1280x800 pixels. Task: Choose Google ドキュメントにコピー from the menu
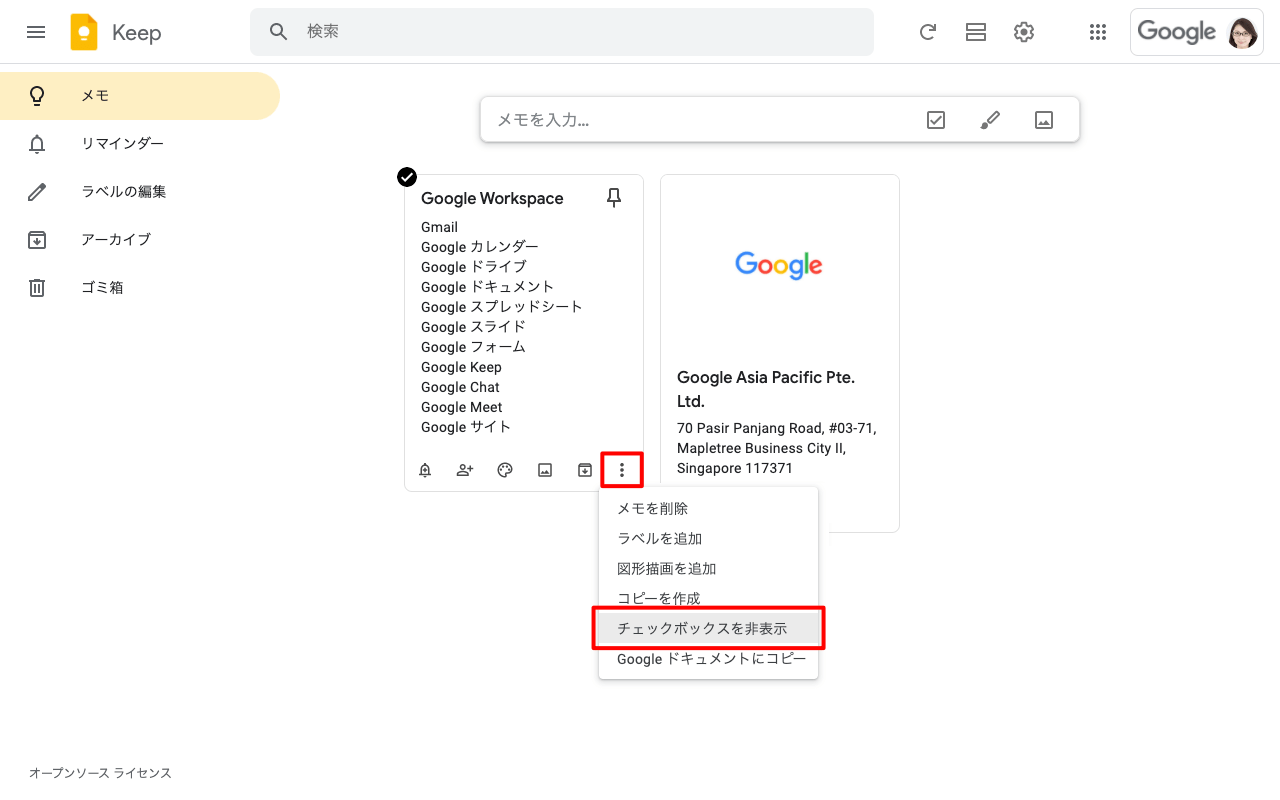coord(709,659)
